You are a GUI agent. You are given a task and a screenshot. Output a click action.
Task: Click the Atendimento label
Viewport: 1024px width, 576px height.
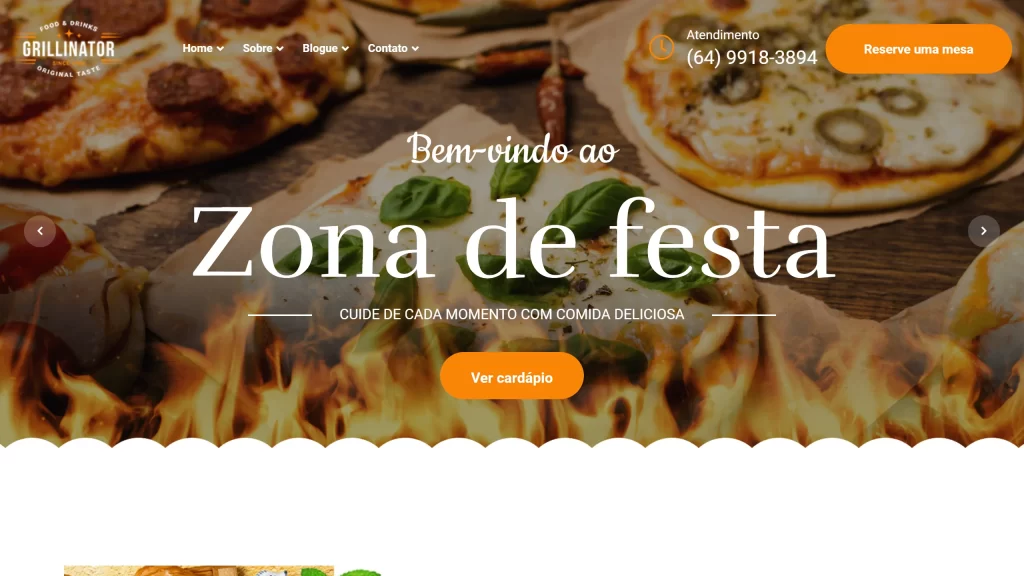click(x=722, y=35)
